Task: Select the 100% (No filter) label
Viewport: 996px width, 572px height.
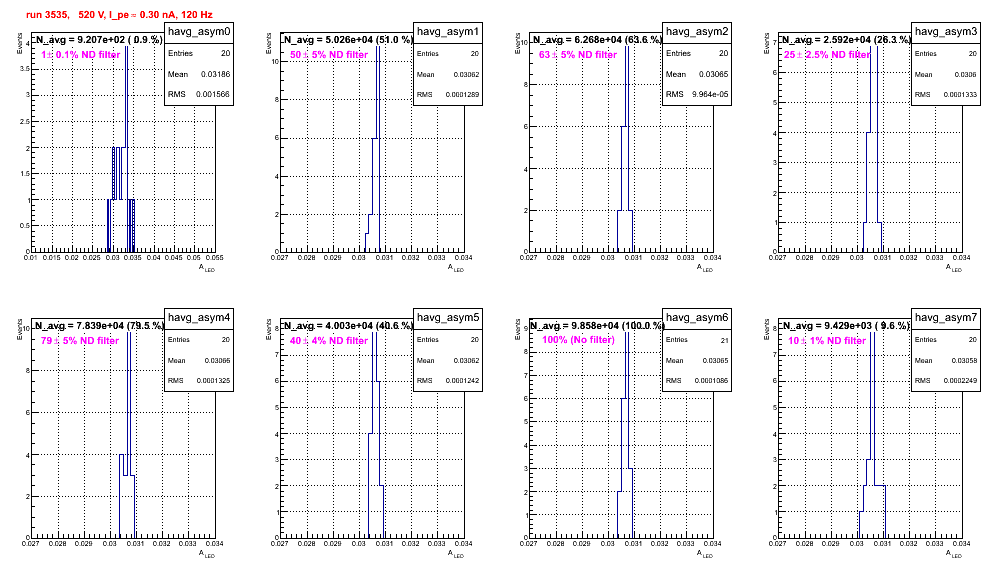Action: 578,340
